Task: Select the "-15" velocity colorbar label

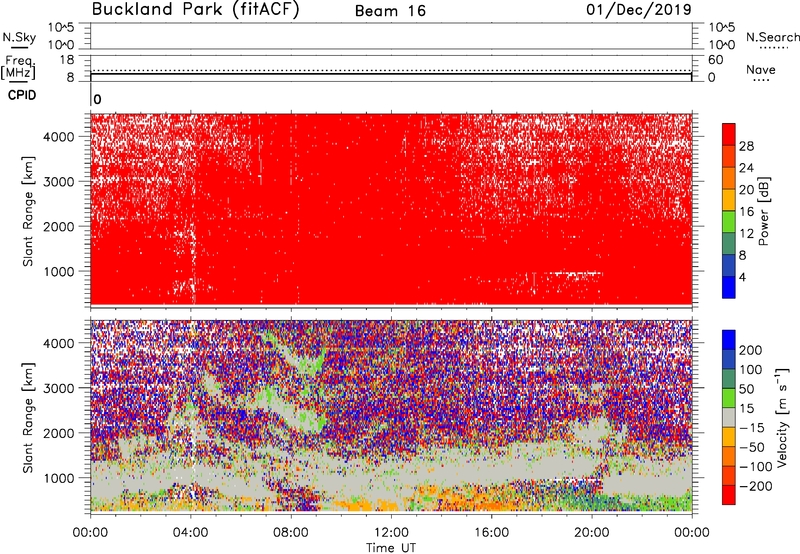Action: [x=752, y=427]
